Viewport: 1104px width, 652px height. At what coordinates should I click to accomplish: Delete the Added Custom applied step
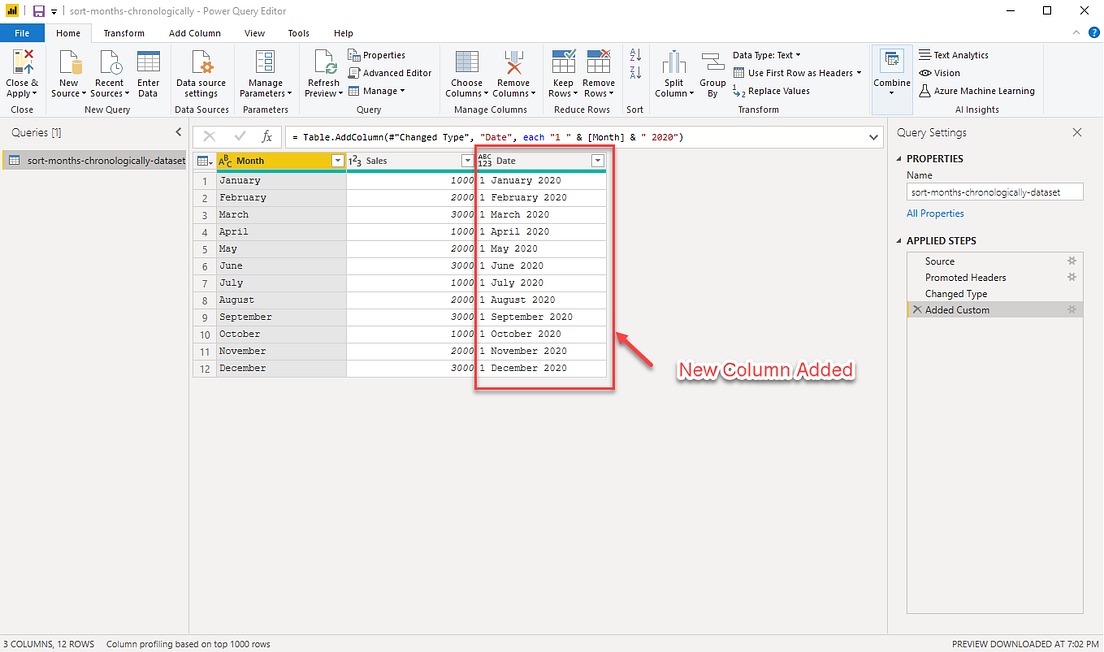tap(917, 309)
